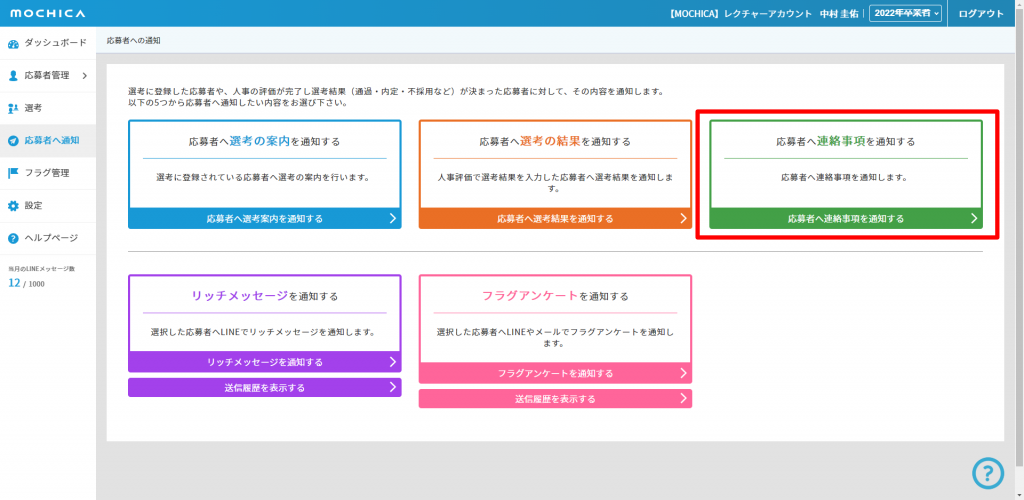Click the applicant management person icon

point(13,75)
